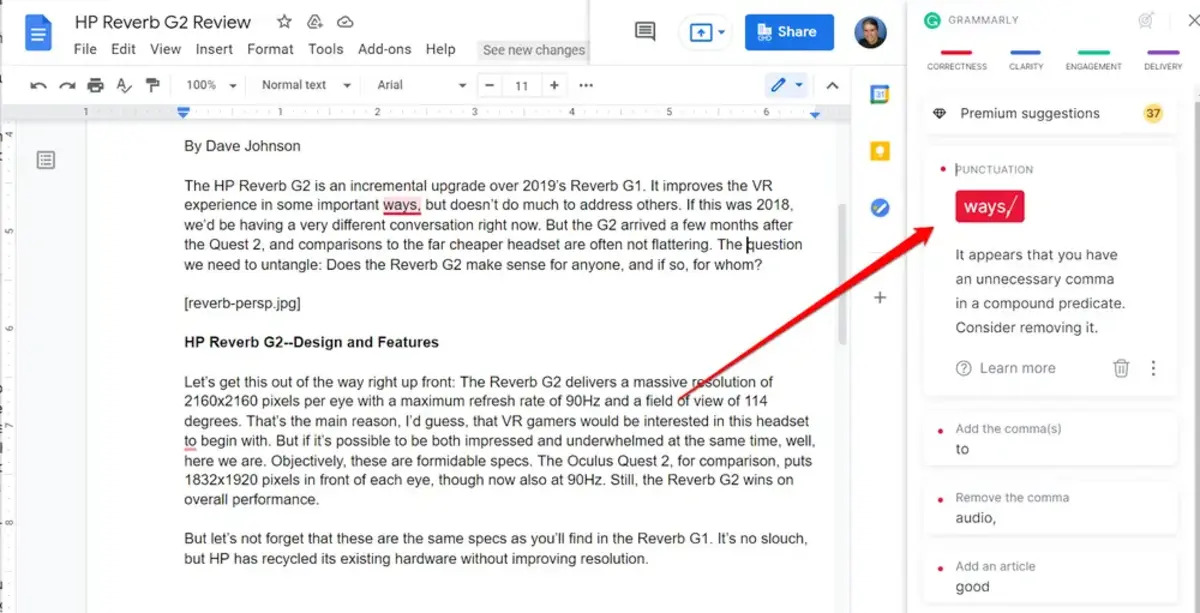Run the spelling and grammar check icon

coord(124,85)
